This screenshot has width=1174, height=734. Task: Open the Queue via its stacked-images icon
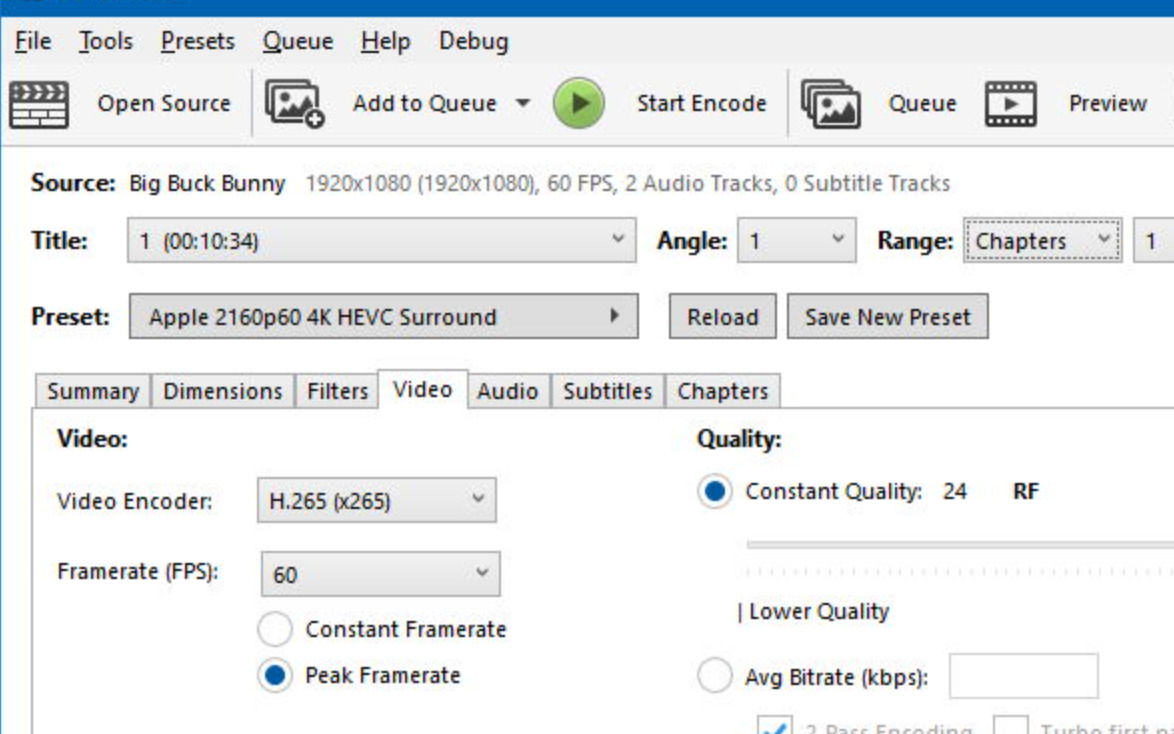click(x=830, y=104)
